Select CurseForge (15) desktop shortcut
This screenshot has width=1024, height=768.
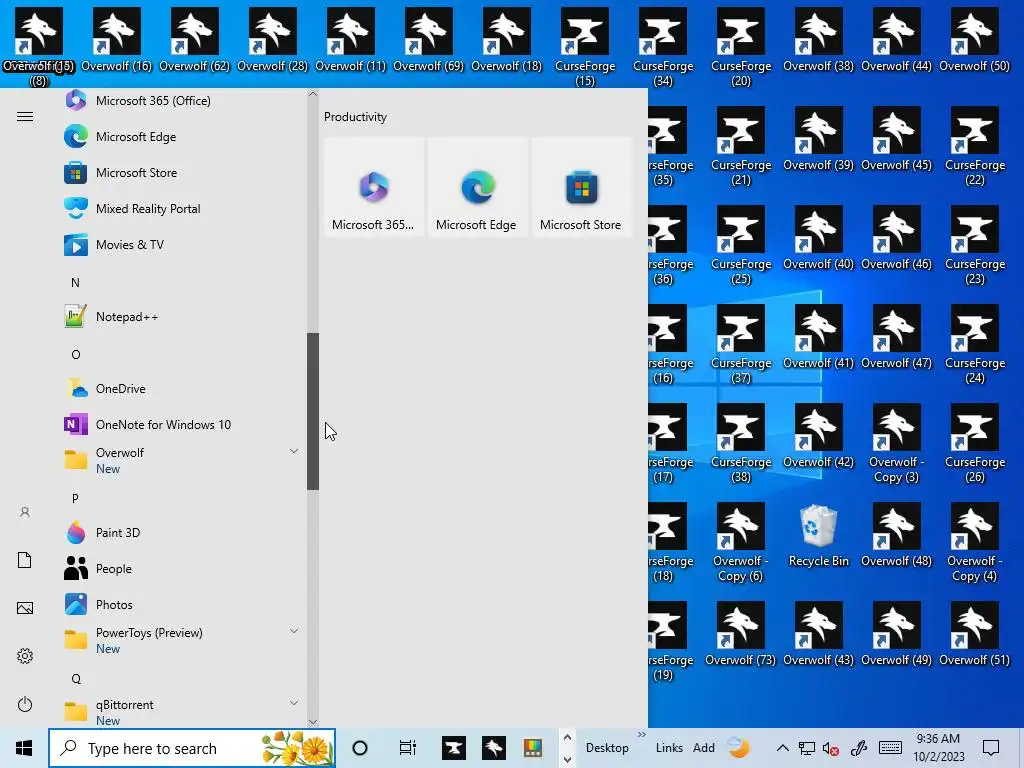pyautogui.click(x=584, y=47)
